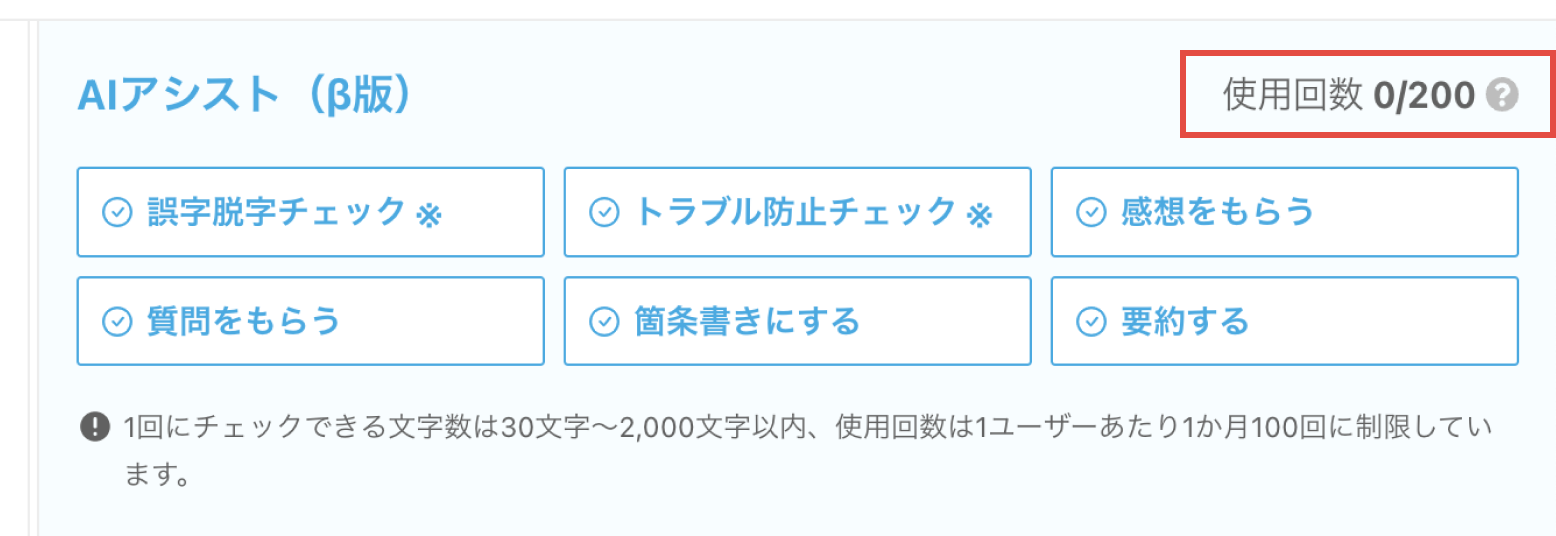Click the check-circle icon in 要約する
Image resolution: width=1556 pixels, height=536 pixels.
(x=1091, y=322)
